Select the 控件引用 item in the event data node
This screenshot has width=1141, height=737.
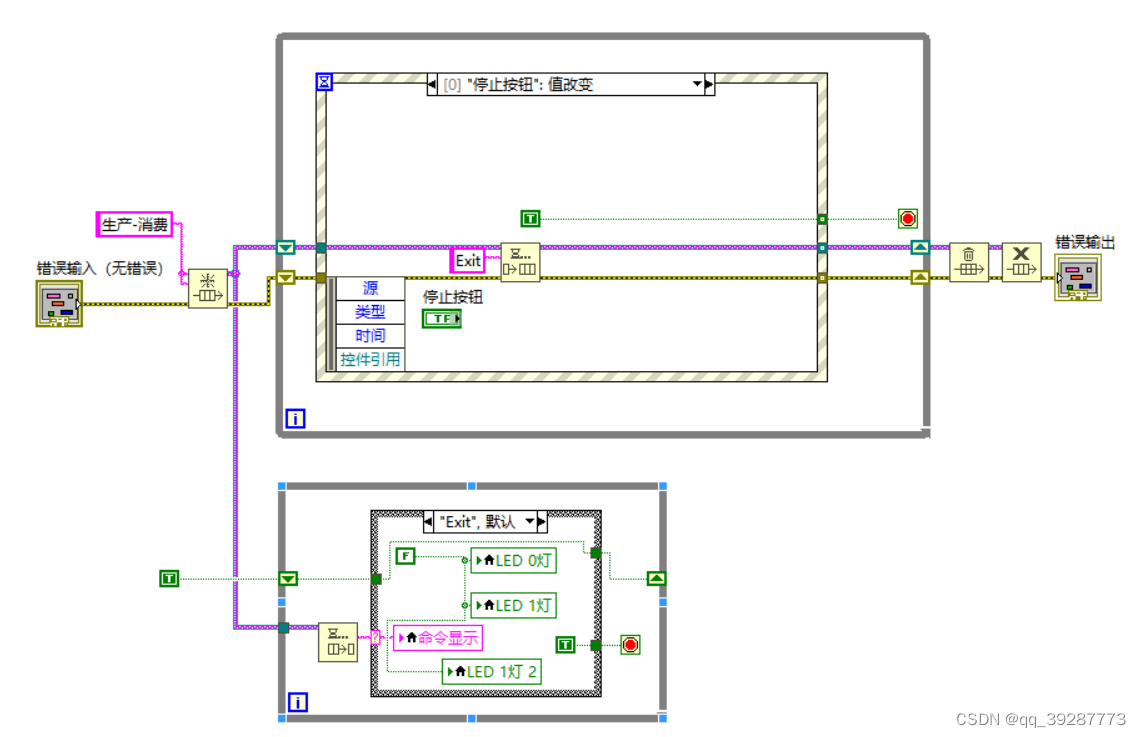(369, 359)
